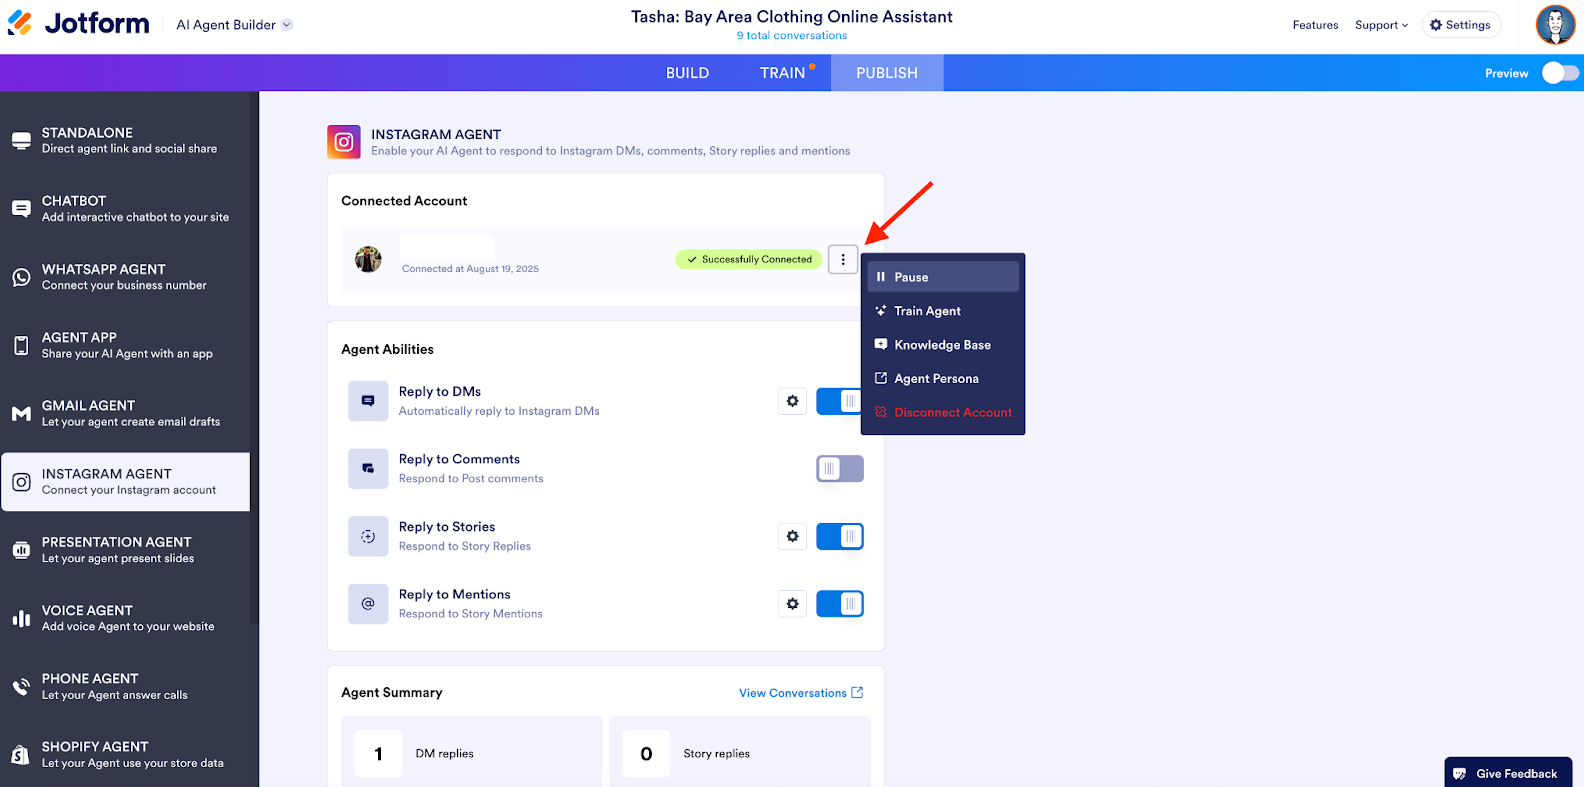Screen dimensions: 1584x787
Task: Click the 9 total conversations link
Action: click(x=792, y=36)
